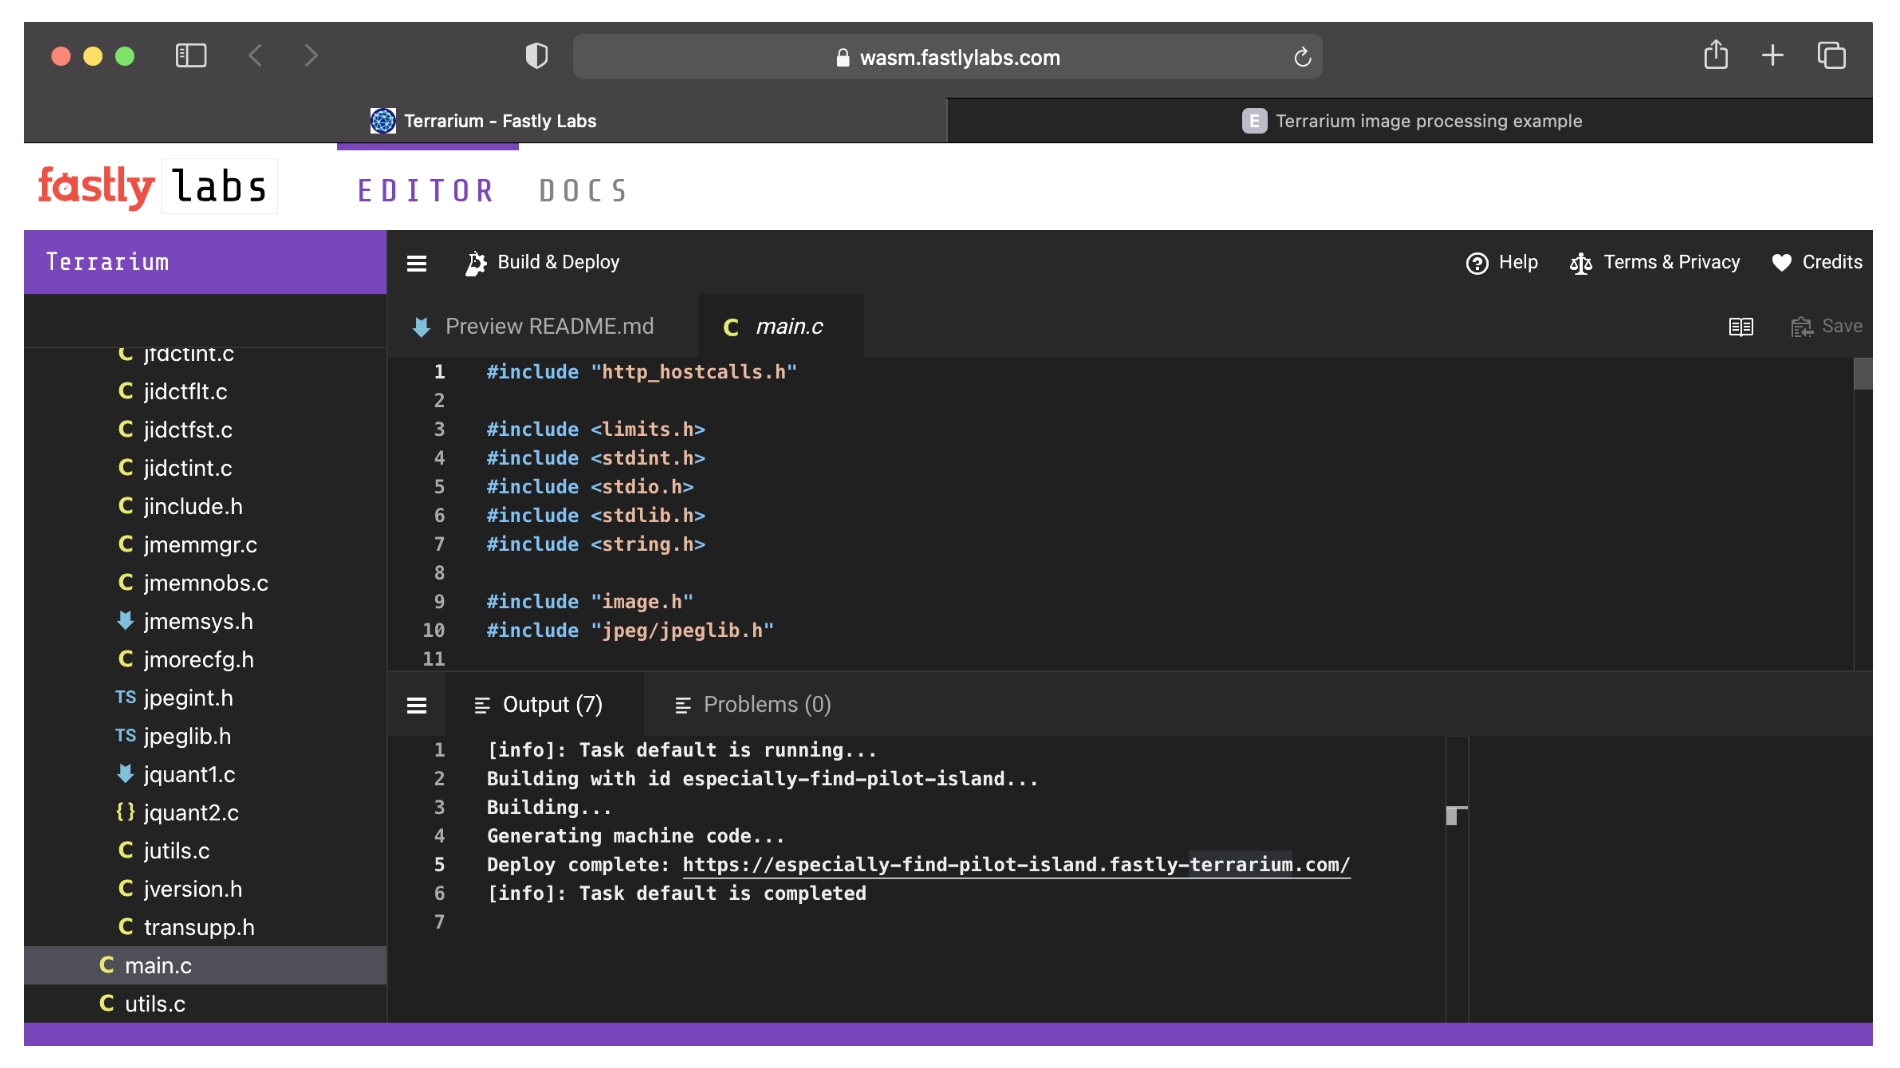1900x1068 pixels.
Task: Open the Help link
Action: pos(1502,262)
